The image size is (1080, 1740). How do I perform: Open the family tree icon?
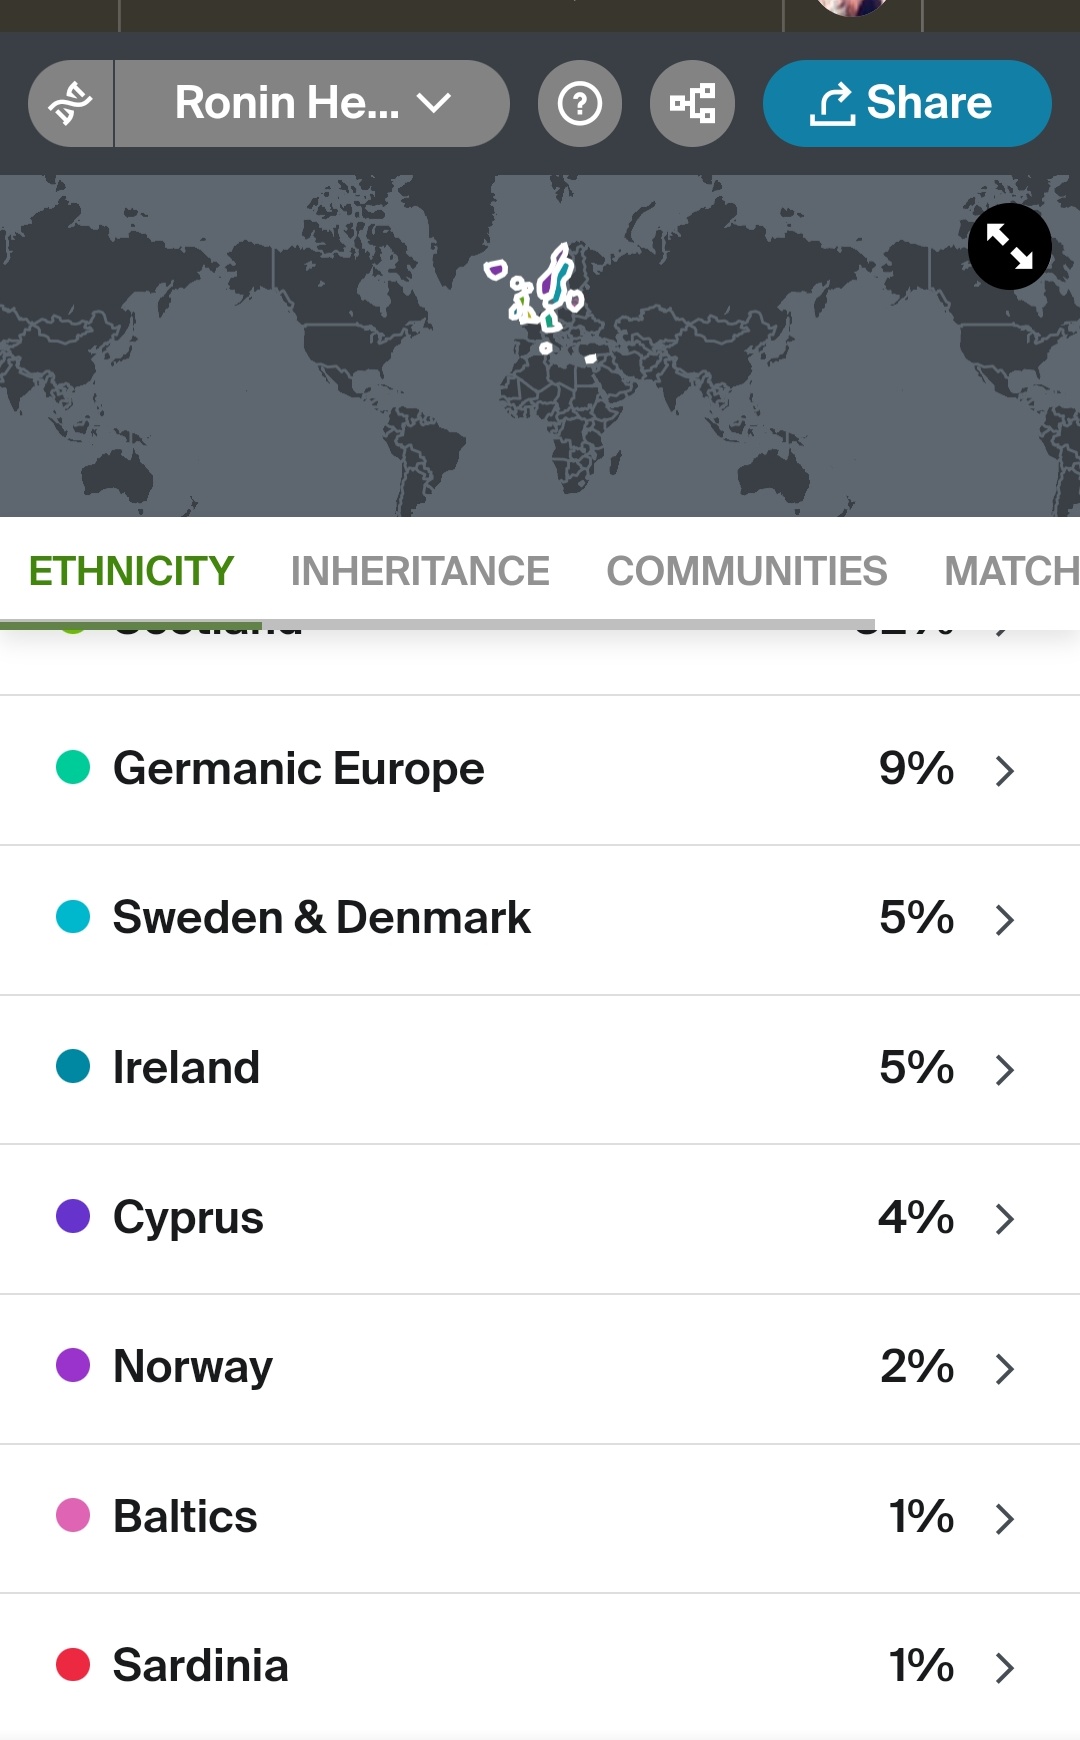click(692, 103)
